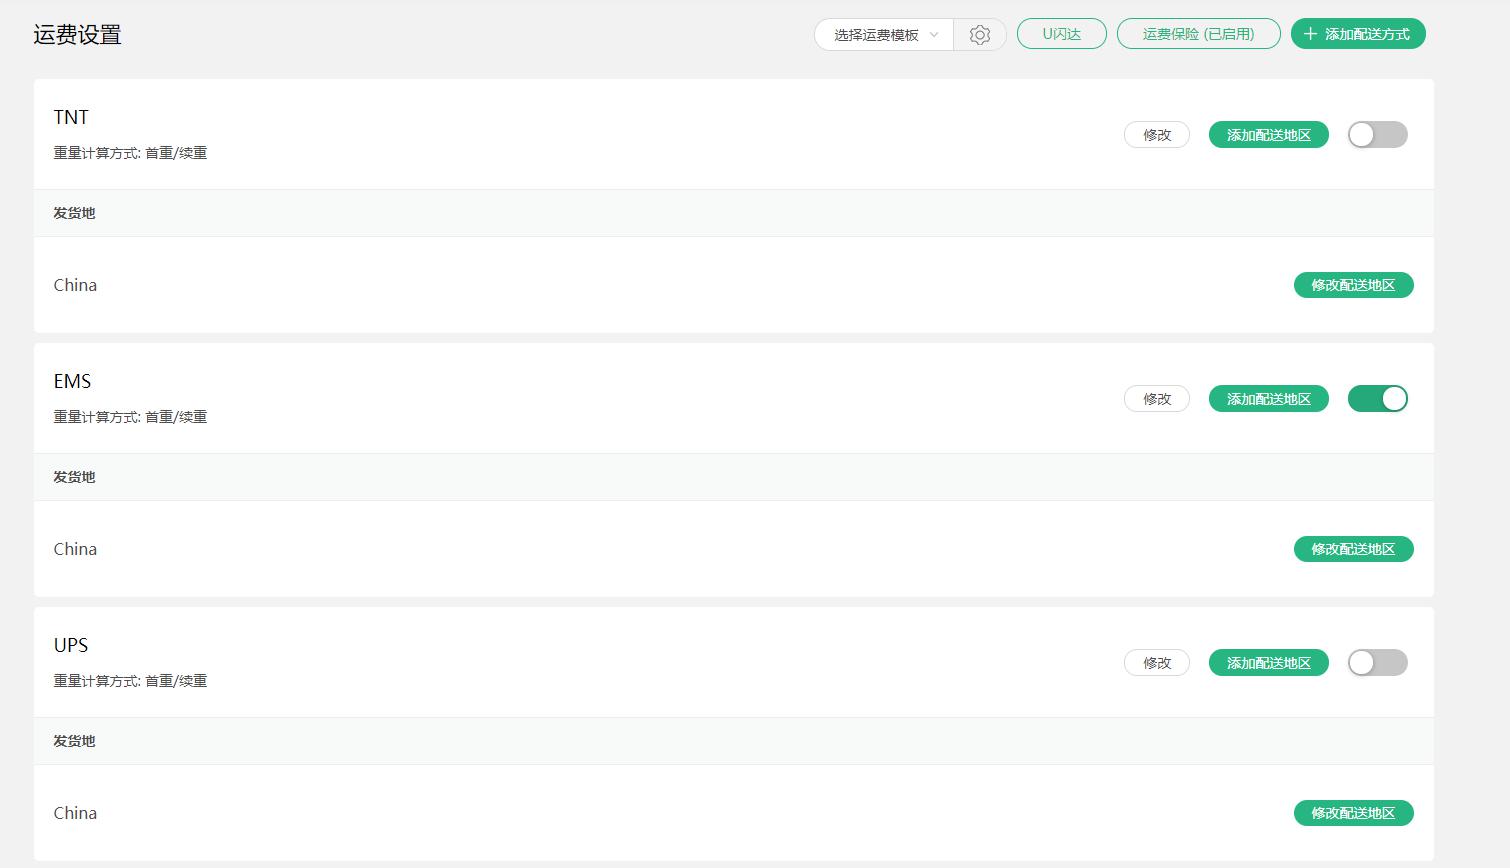The height and width of the screenshot is (868, 1510).
Task: Add delivery region for TNT
Action: coord(1268,135)
